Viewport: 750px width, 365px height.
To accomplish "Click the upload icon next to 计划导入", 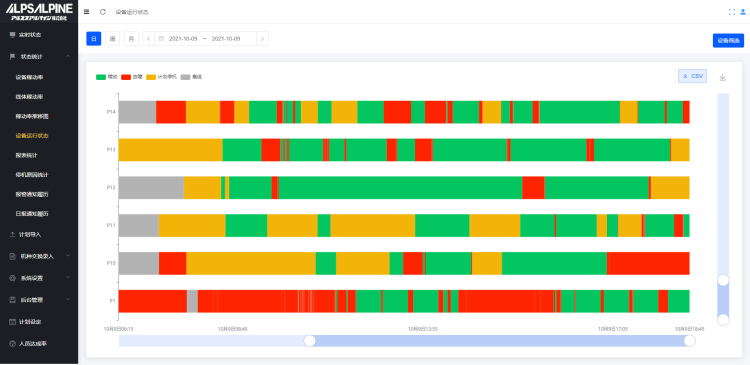I will pos(12,234).
